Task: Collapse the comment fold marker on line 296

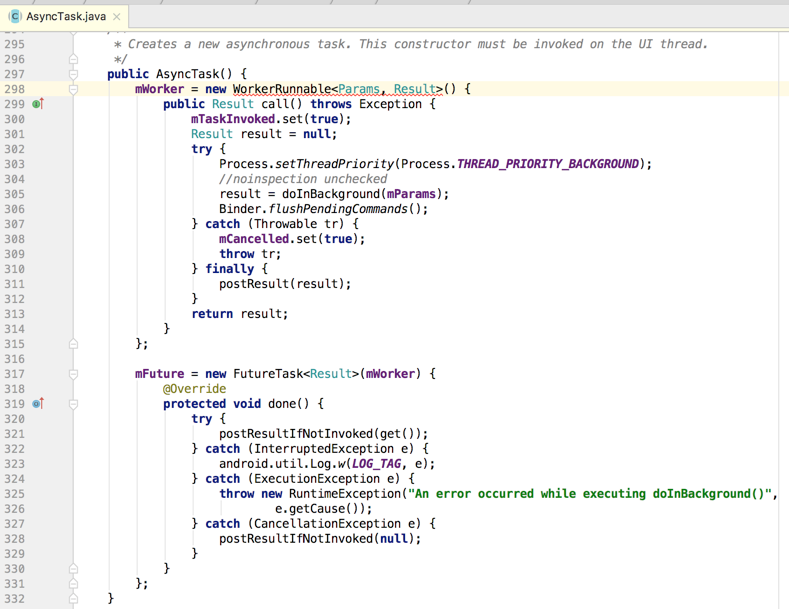Action: click(x=73, y=59)
